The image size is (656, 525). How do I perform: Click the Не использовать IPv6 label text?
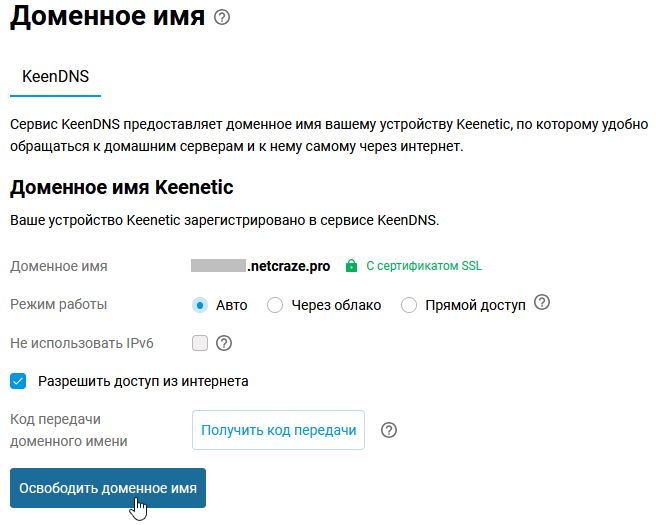(82, 342)
